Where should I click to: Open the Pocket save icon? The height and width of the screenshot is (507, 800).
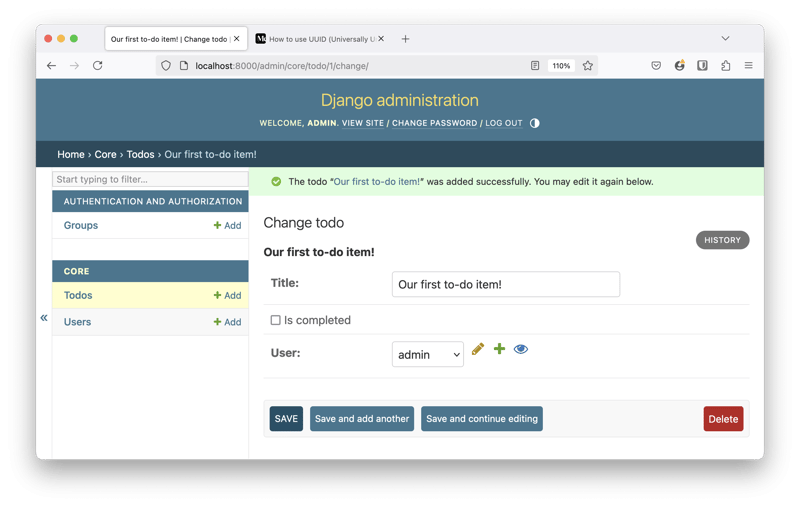pos(656,66)
